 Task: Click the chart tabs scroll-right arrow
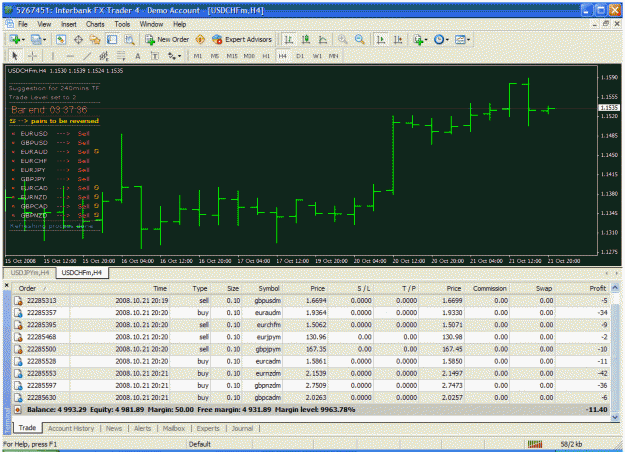(x=616, y=273)
